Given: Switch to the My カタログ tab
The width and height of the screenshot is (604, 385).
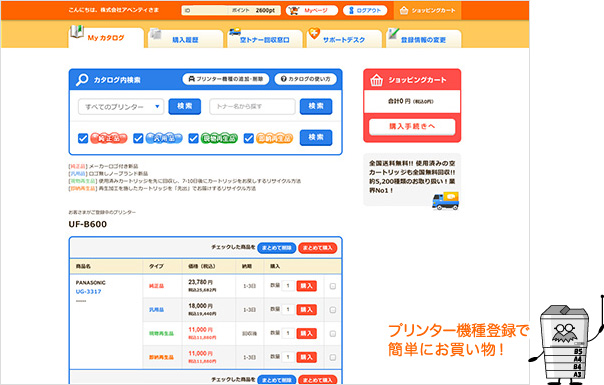Looking at the screenshot, I should click(x=106, y=38).
